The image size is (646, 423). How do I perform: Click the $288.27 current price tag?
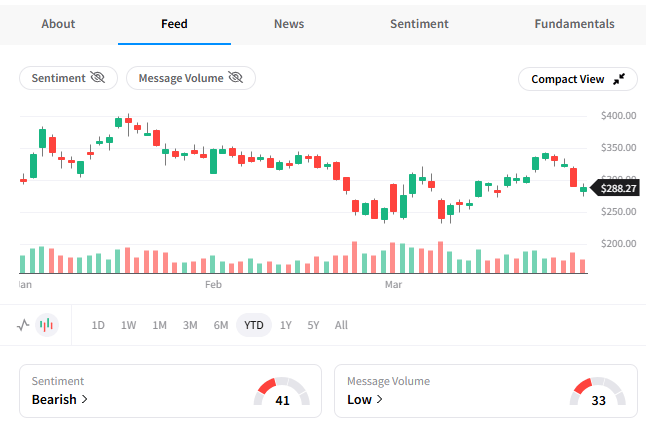point(616,187)
